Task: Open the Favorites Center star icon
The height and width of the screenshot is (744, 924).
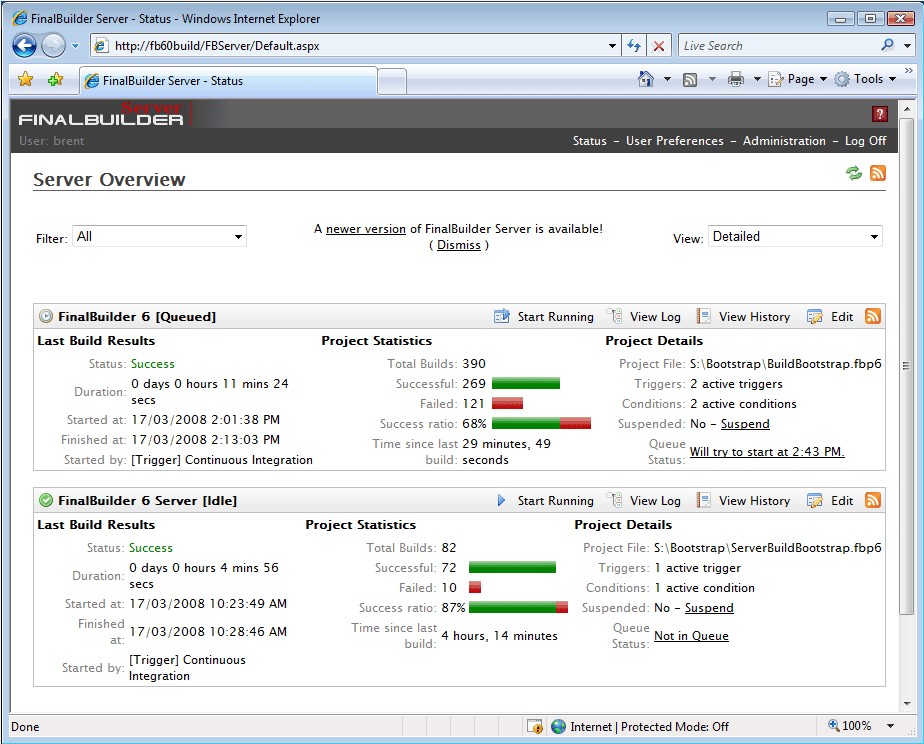Action: click(x=25, y=79)
